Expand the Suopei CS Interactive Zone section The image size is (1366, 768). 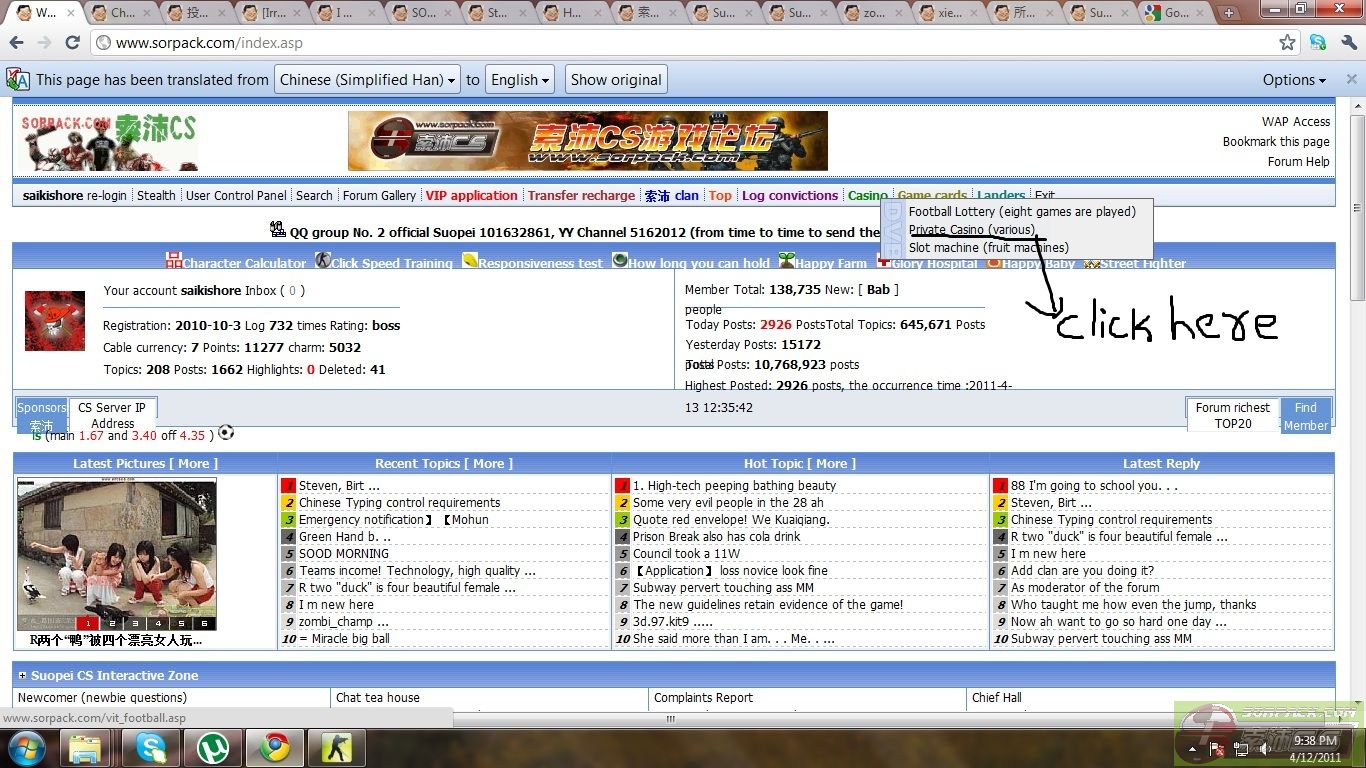[22, 676]
